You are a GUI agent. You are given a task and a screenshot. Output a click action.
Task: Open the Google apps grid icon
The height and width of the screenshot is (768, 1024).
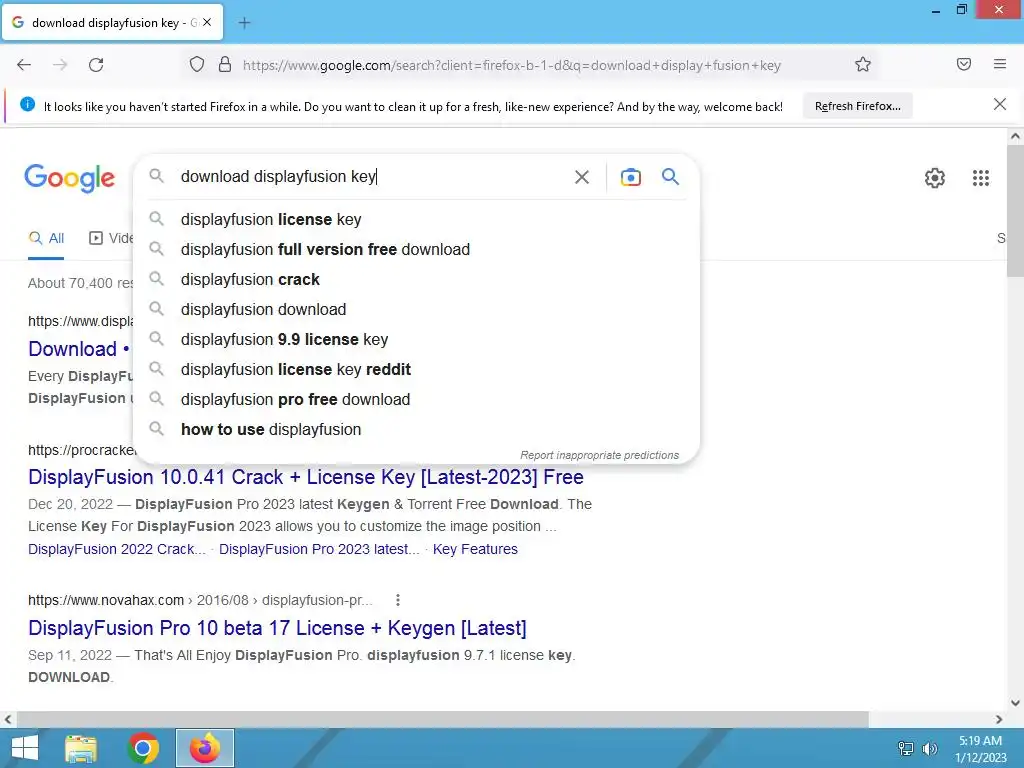tap(980, 178)
